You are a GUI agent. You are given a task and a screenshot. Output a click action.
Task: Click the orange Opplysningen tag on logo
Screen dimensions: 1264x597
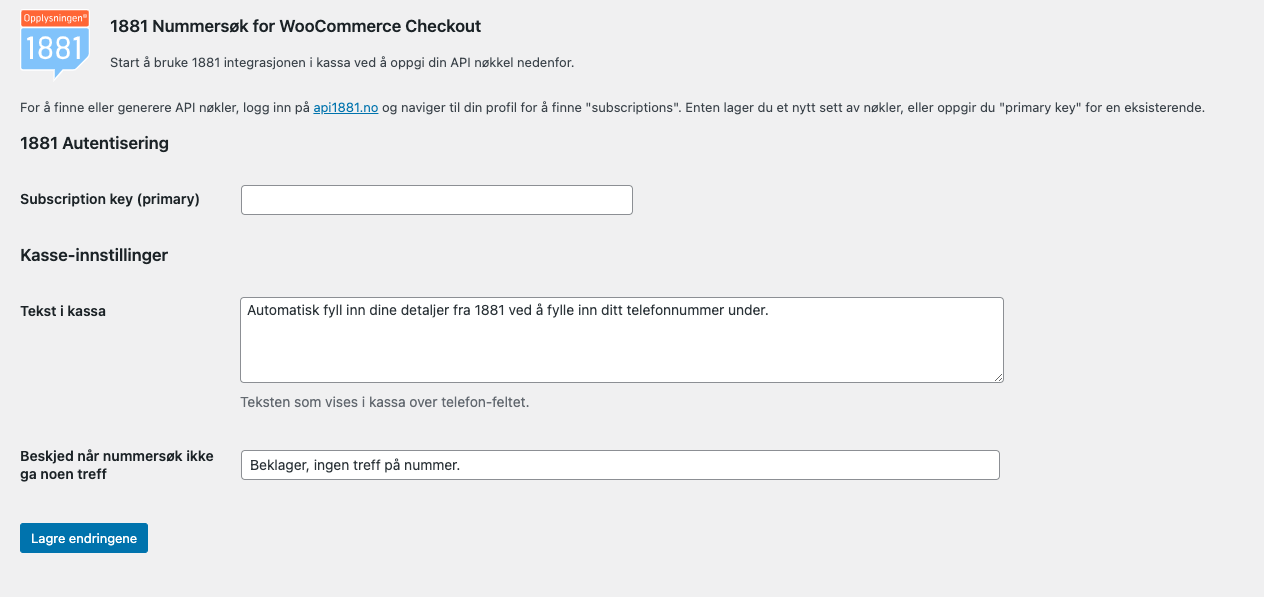click(55, 18)
